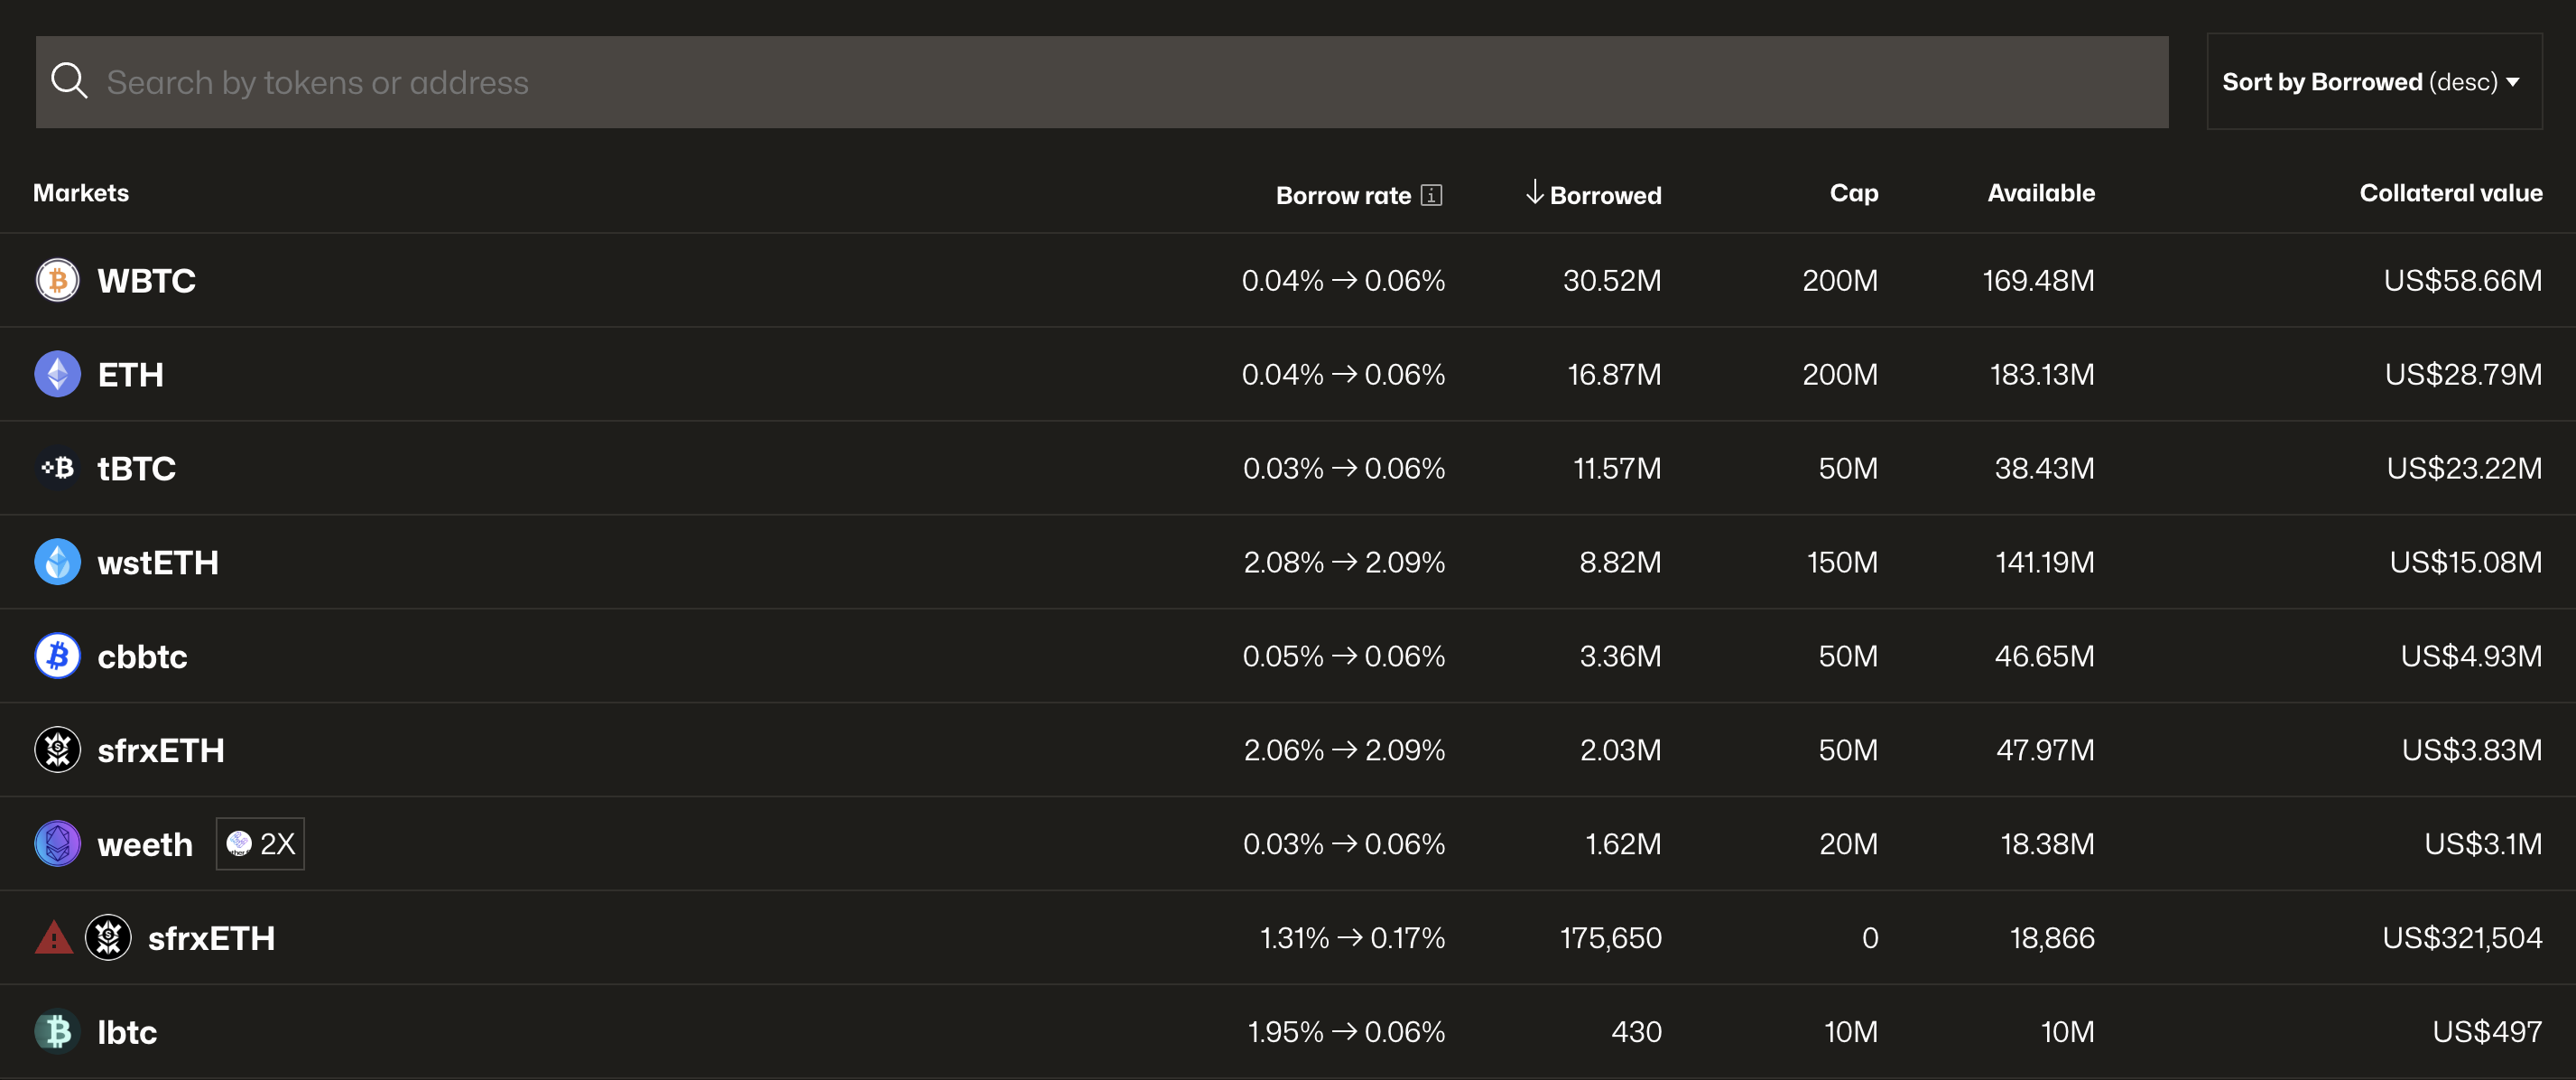Click the ETH token icon
This screenshot has height=1080, width=2576.
[58, 374]
